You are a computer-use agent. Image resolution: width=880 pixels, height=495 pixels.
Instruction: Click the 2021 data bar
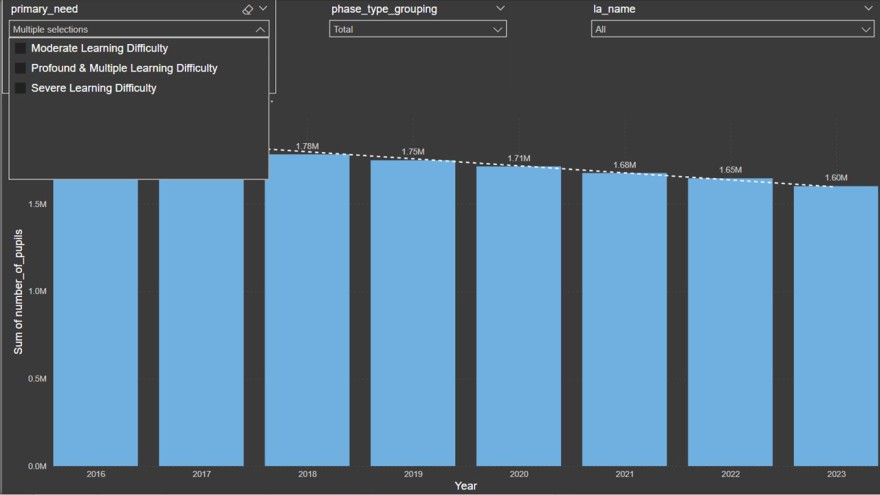tap(624, 318)
